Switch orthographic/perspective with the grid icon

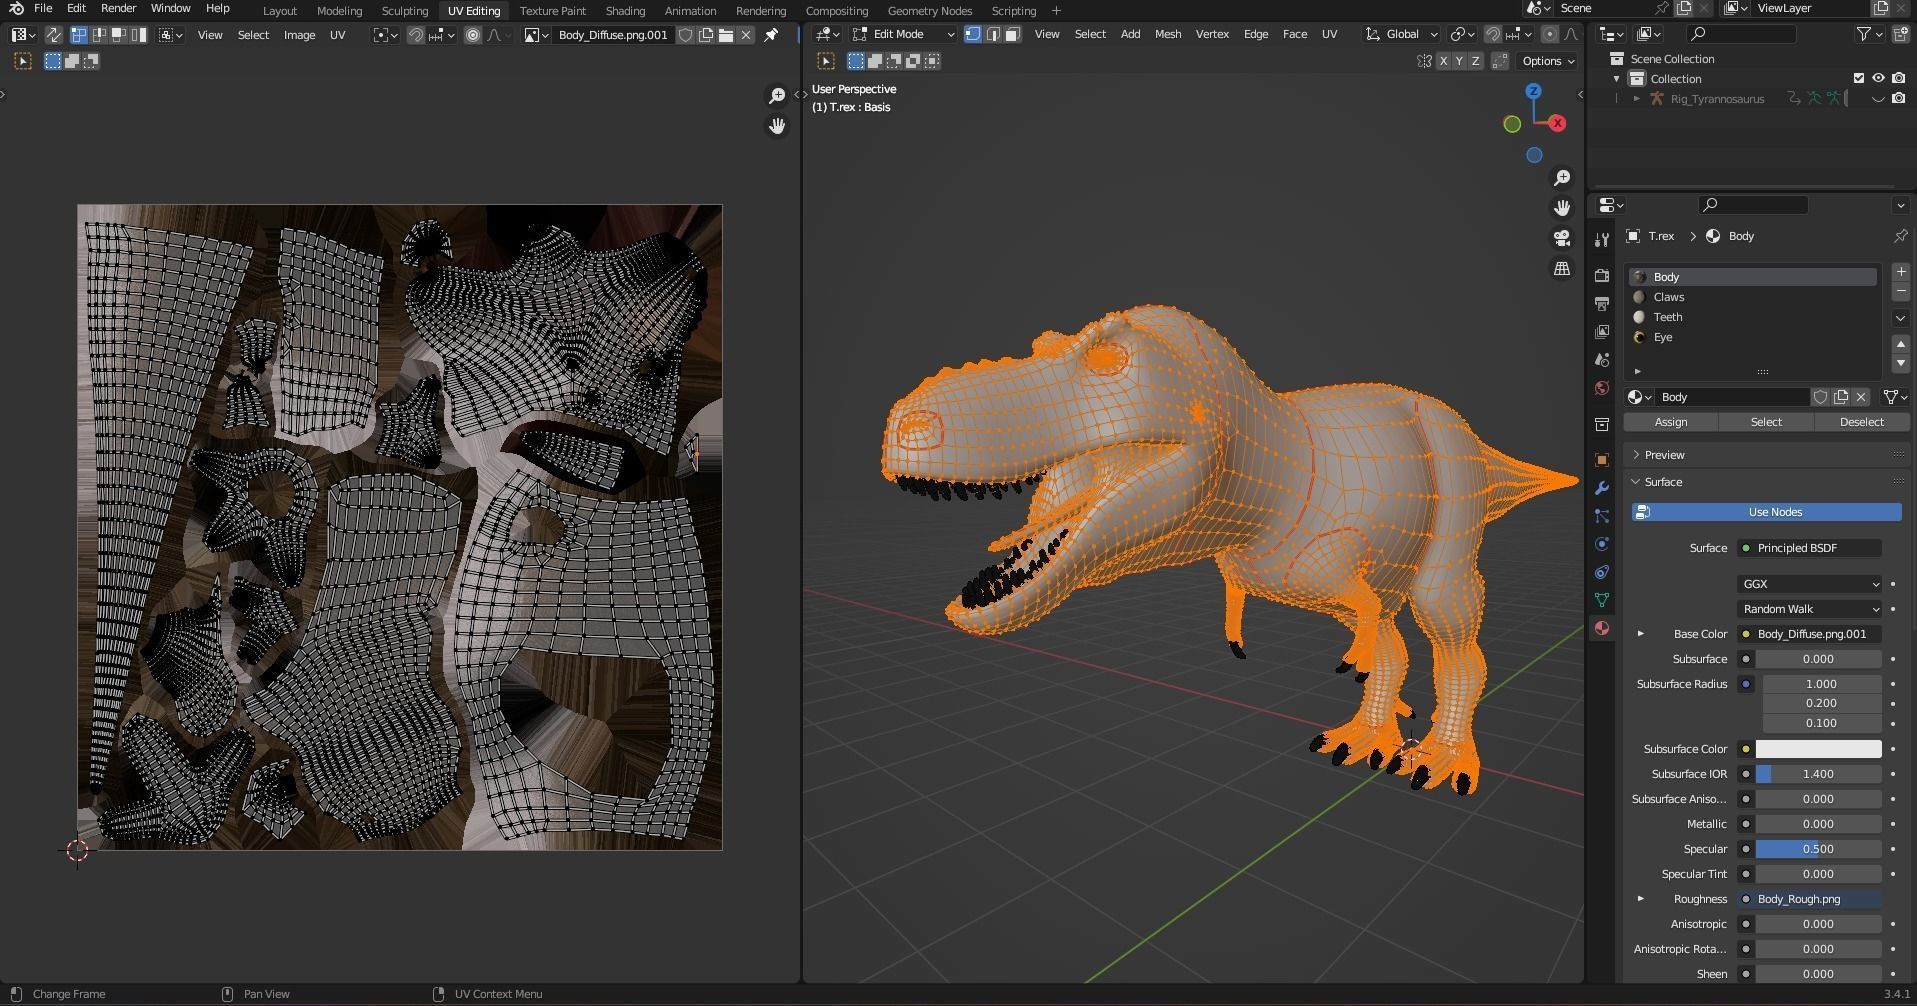pyautogui.click(x=1562, y=268)
